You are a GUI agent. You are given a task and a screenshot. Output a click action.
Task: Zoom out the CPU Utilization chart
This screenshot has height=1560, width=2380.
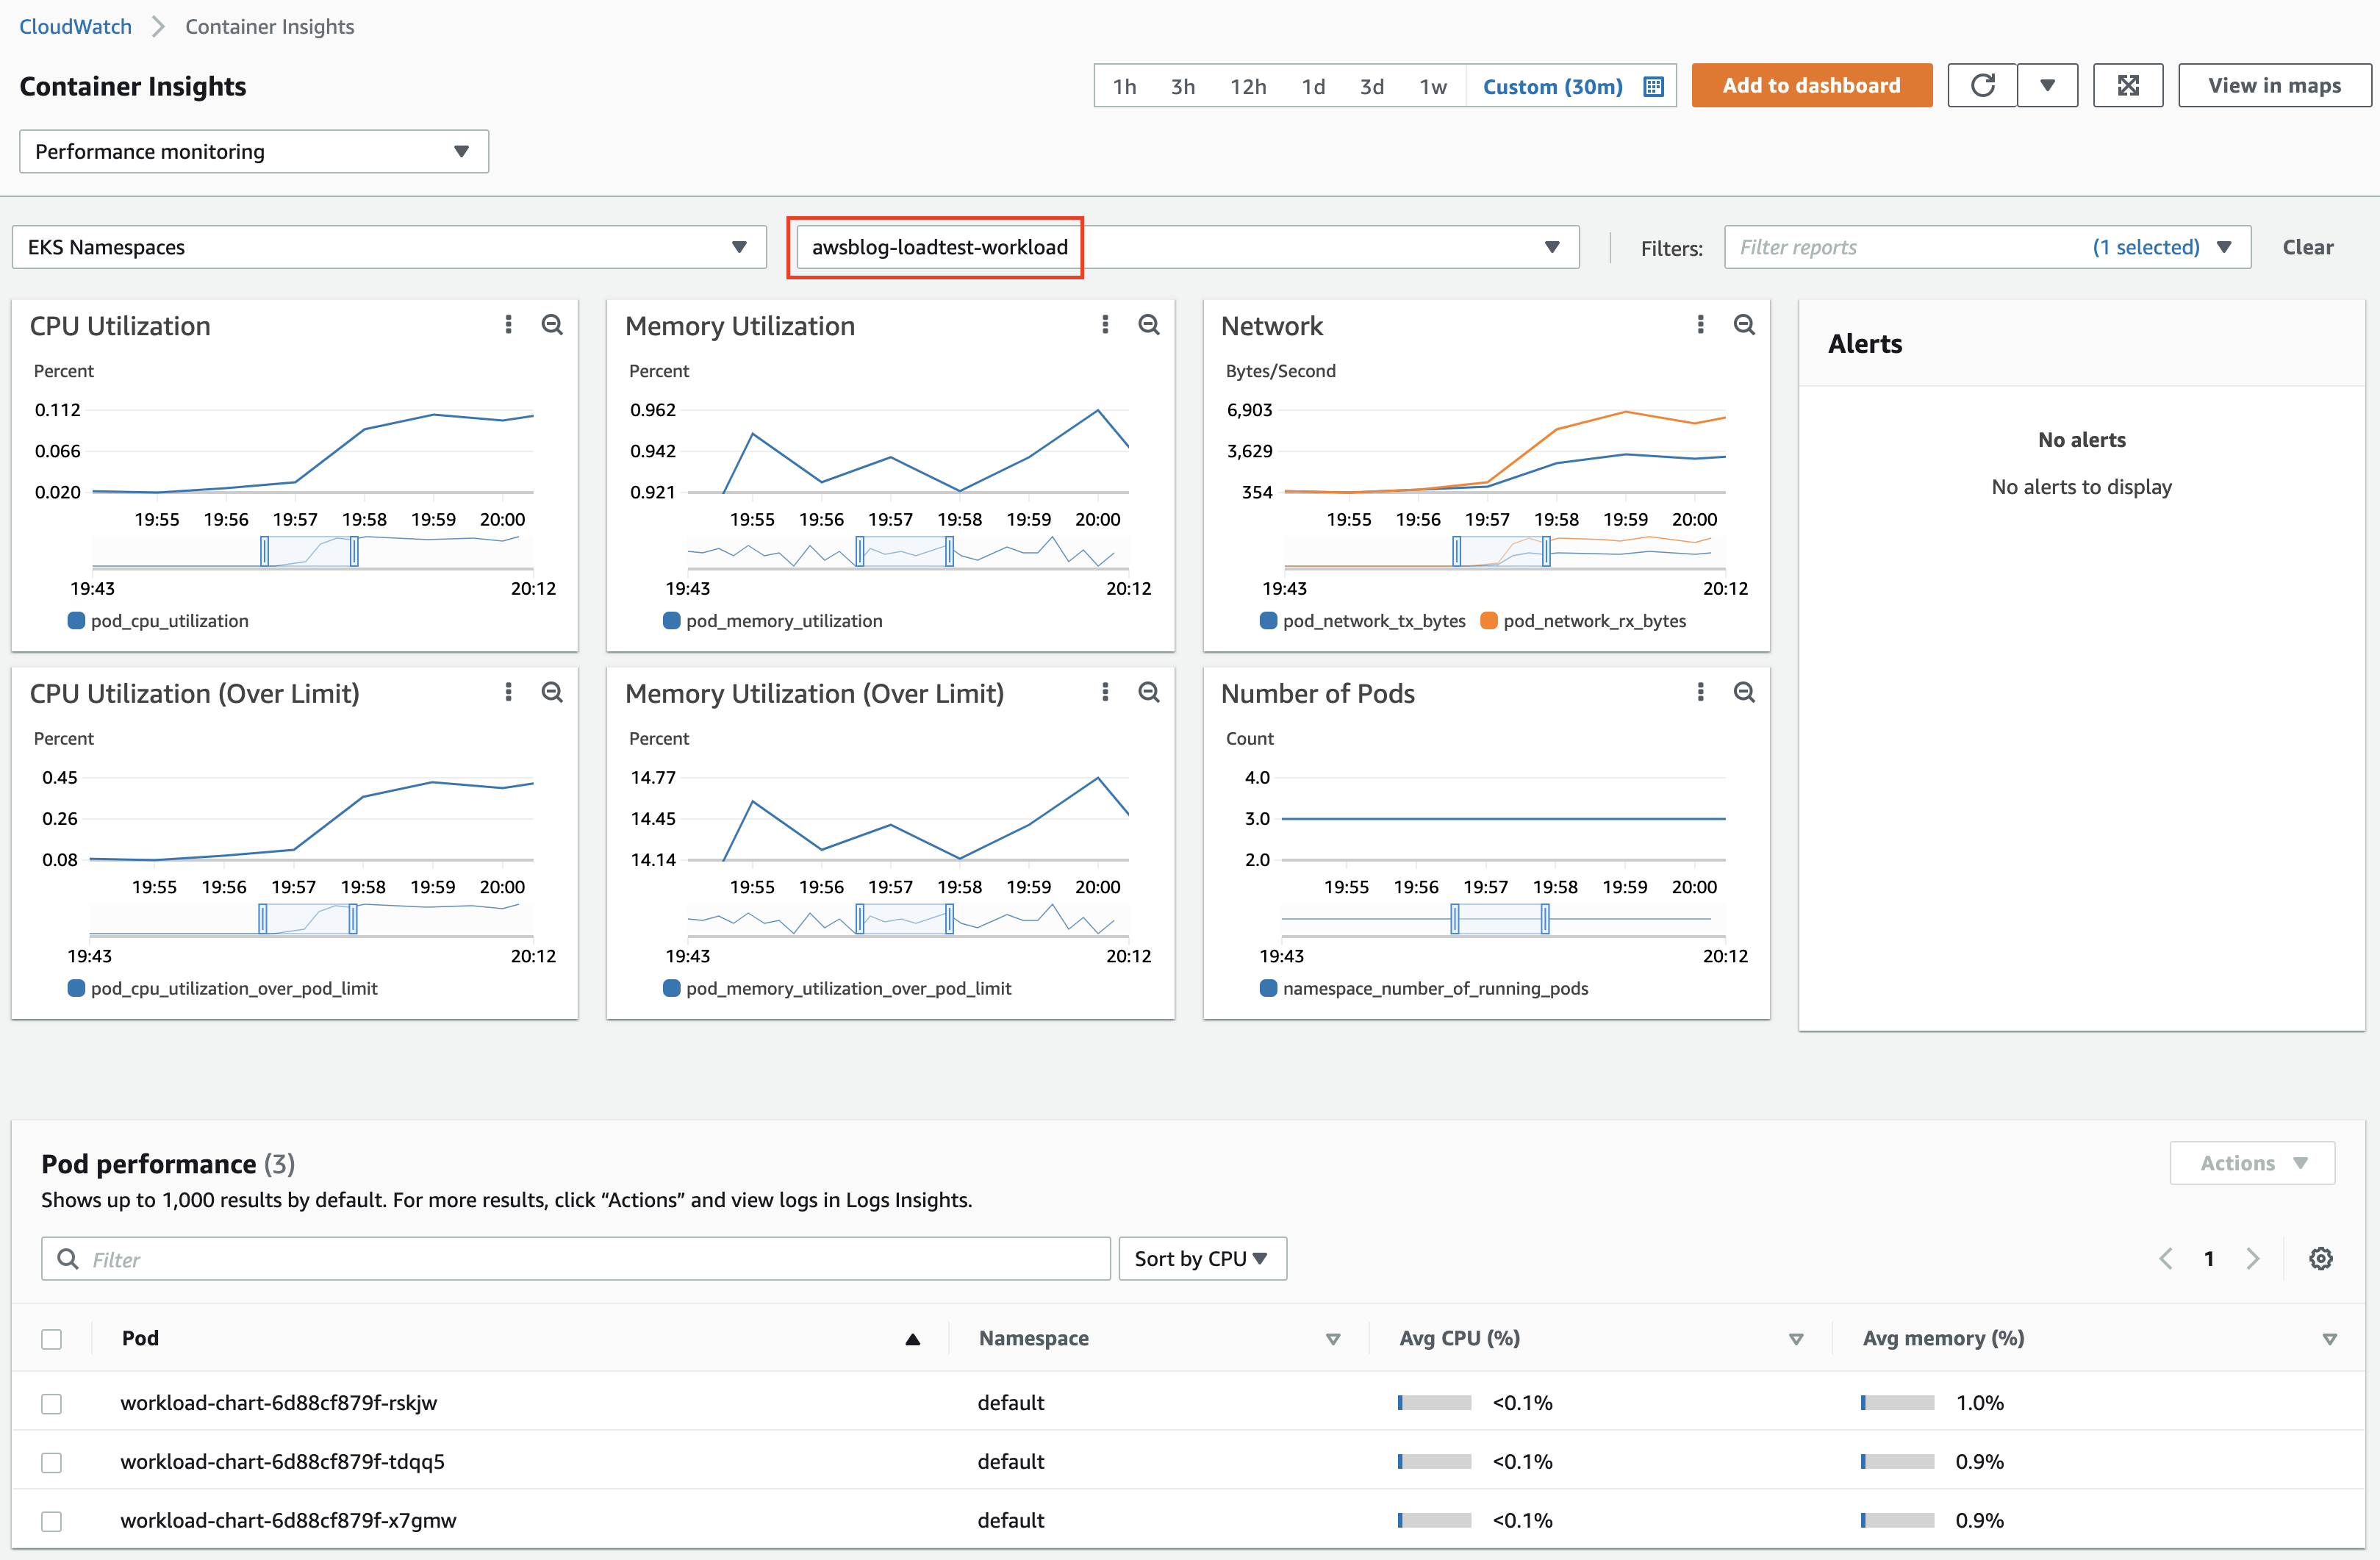[x=552, y=324]
